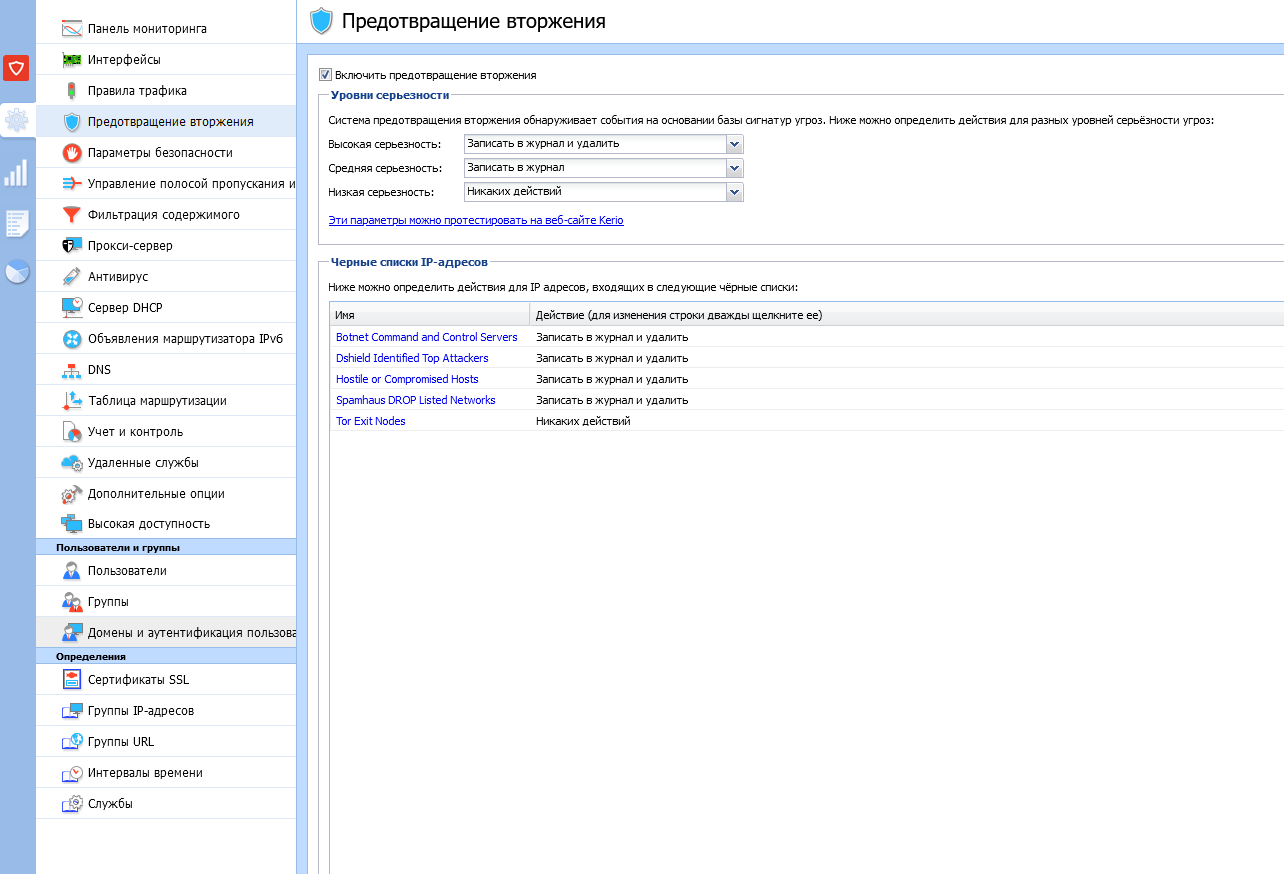Click the Пользователи и группы section header

click(166, 547)
